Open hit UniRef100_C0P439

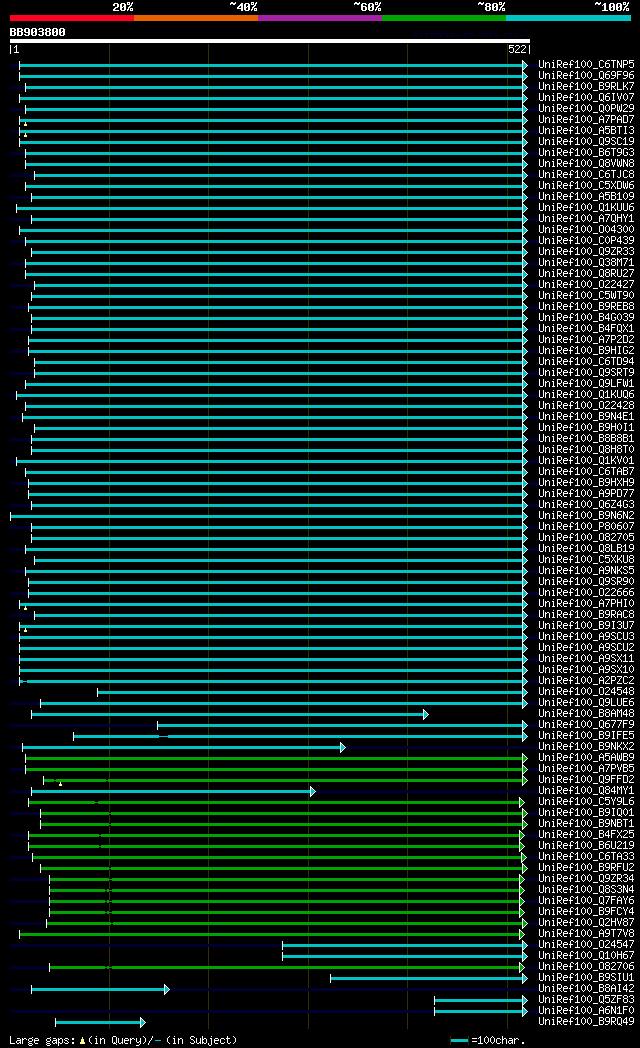[586, 241]
